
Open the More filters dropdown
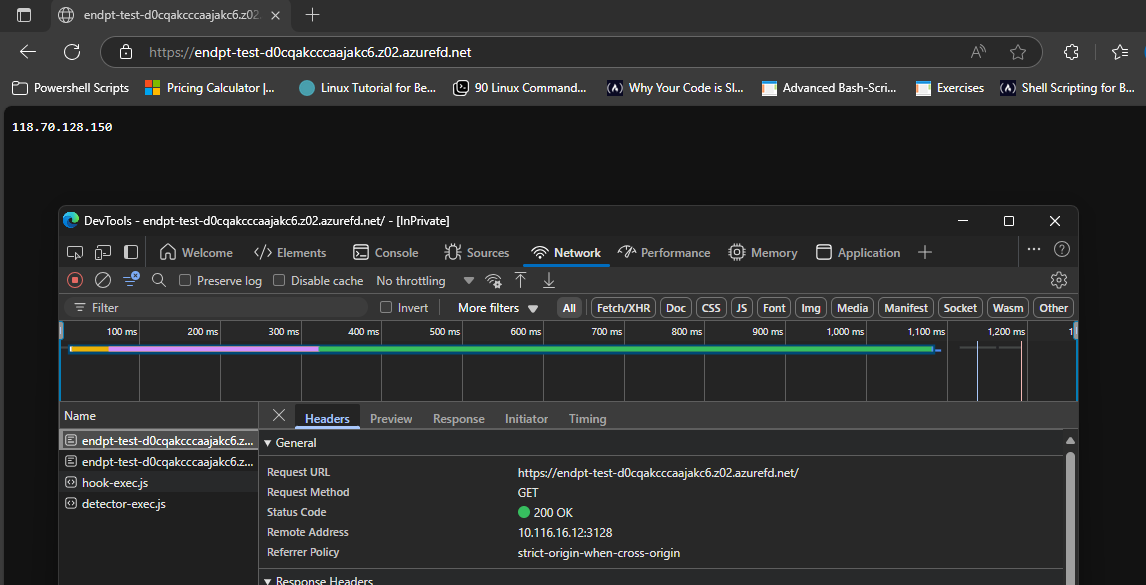point(498,308)
